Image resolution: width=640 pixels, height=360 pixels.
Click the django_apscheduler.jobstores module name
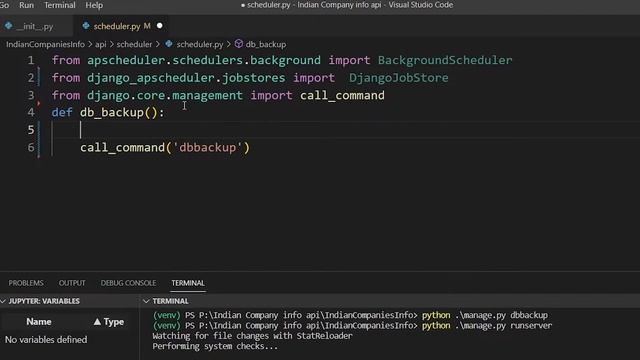[x=186, y=78]
